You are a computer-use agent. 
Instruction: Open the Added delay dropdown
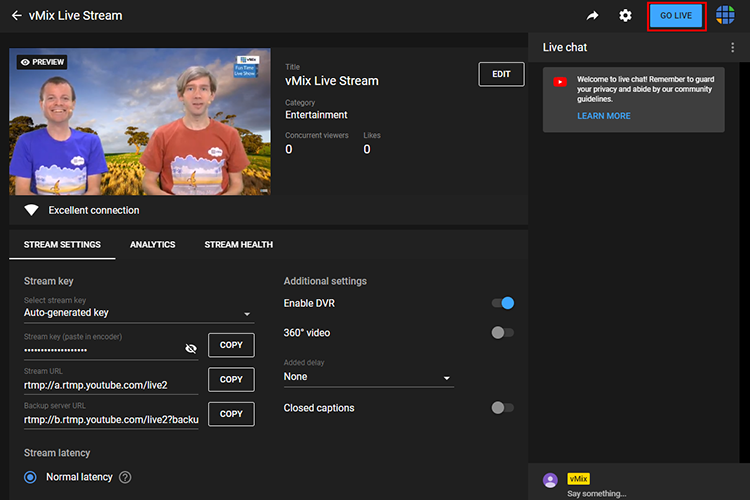(x=368, y=377)
